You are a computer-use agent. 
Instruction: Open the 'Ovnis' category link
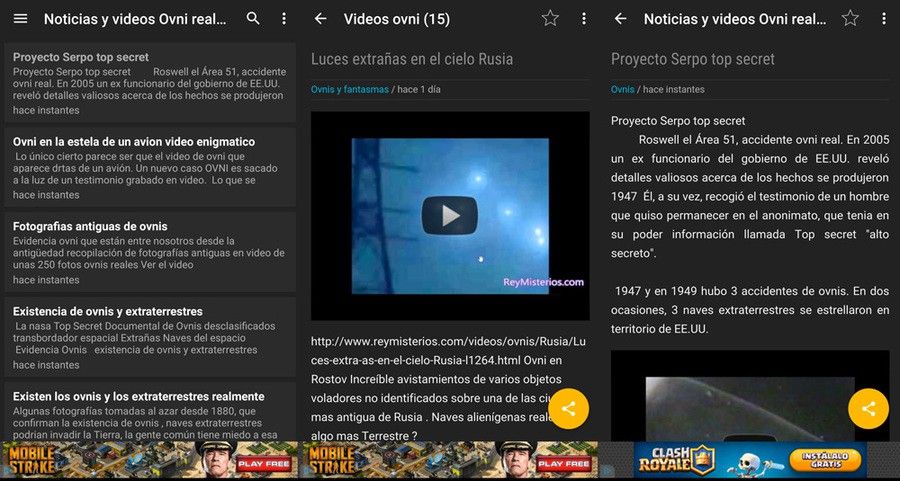coord(623,90)
